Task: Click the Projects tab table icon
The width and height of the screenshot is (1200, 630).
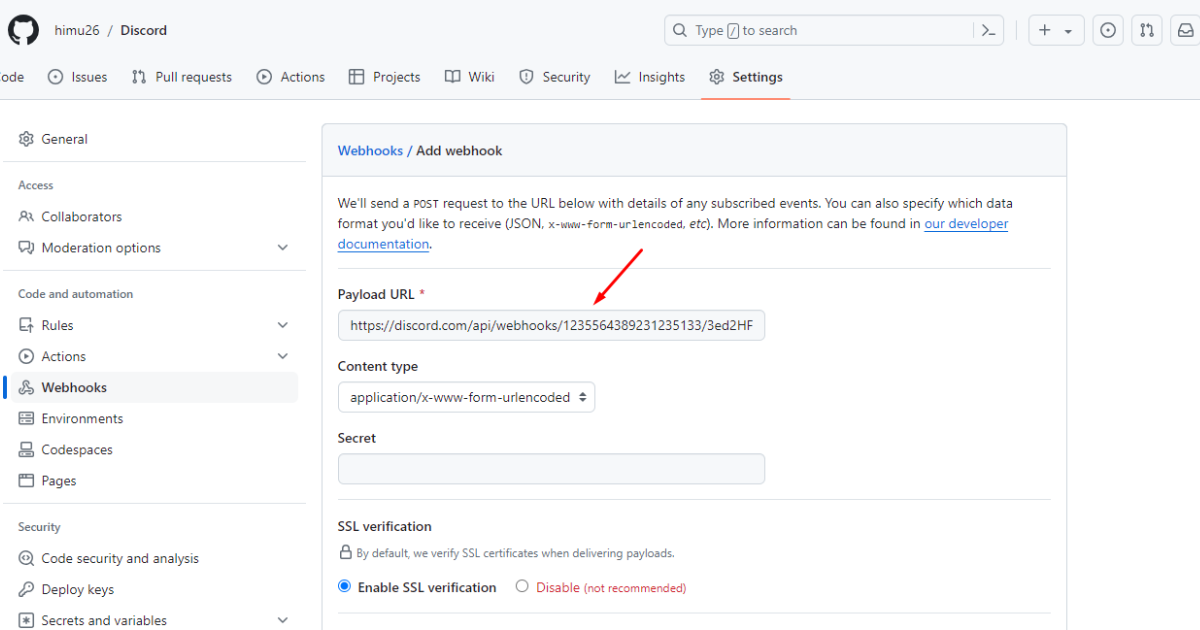Action: (356, 77)
